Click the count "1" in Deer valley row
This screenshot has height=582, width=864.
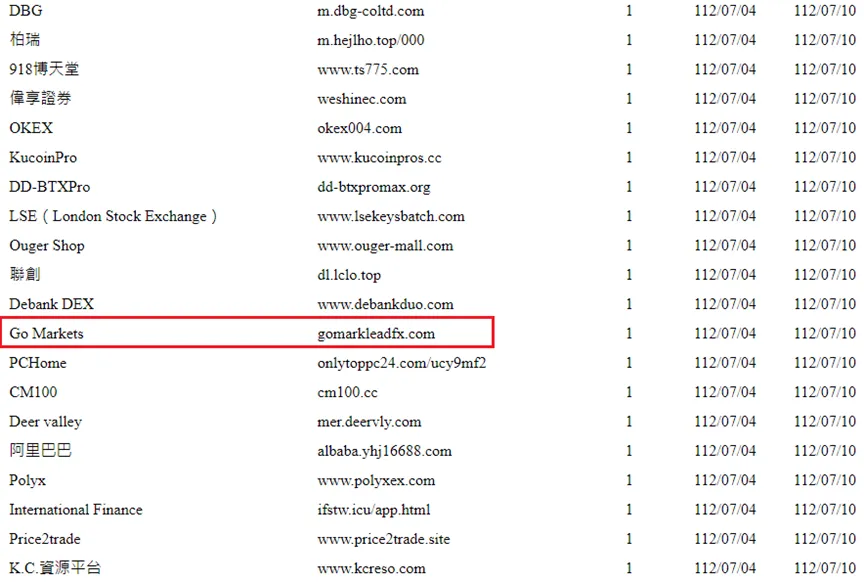point(629,422)
